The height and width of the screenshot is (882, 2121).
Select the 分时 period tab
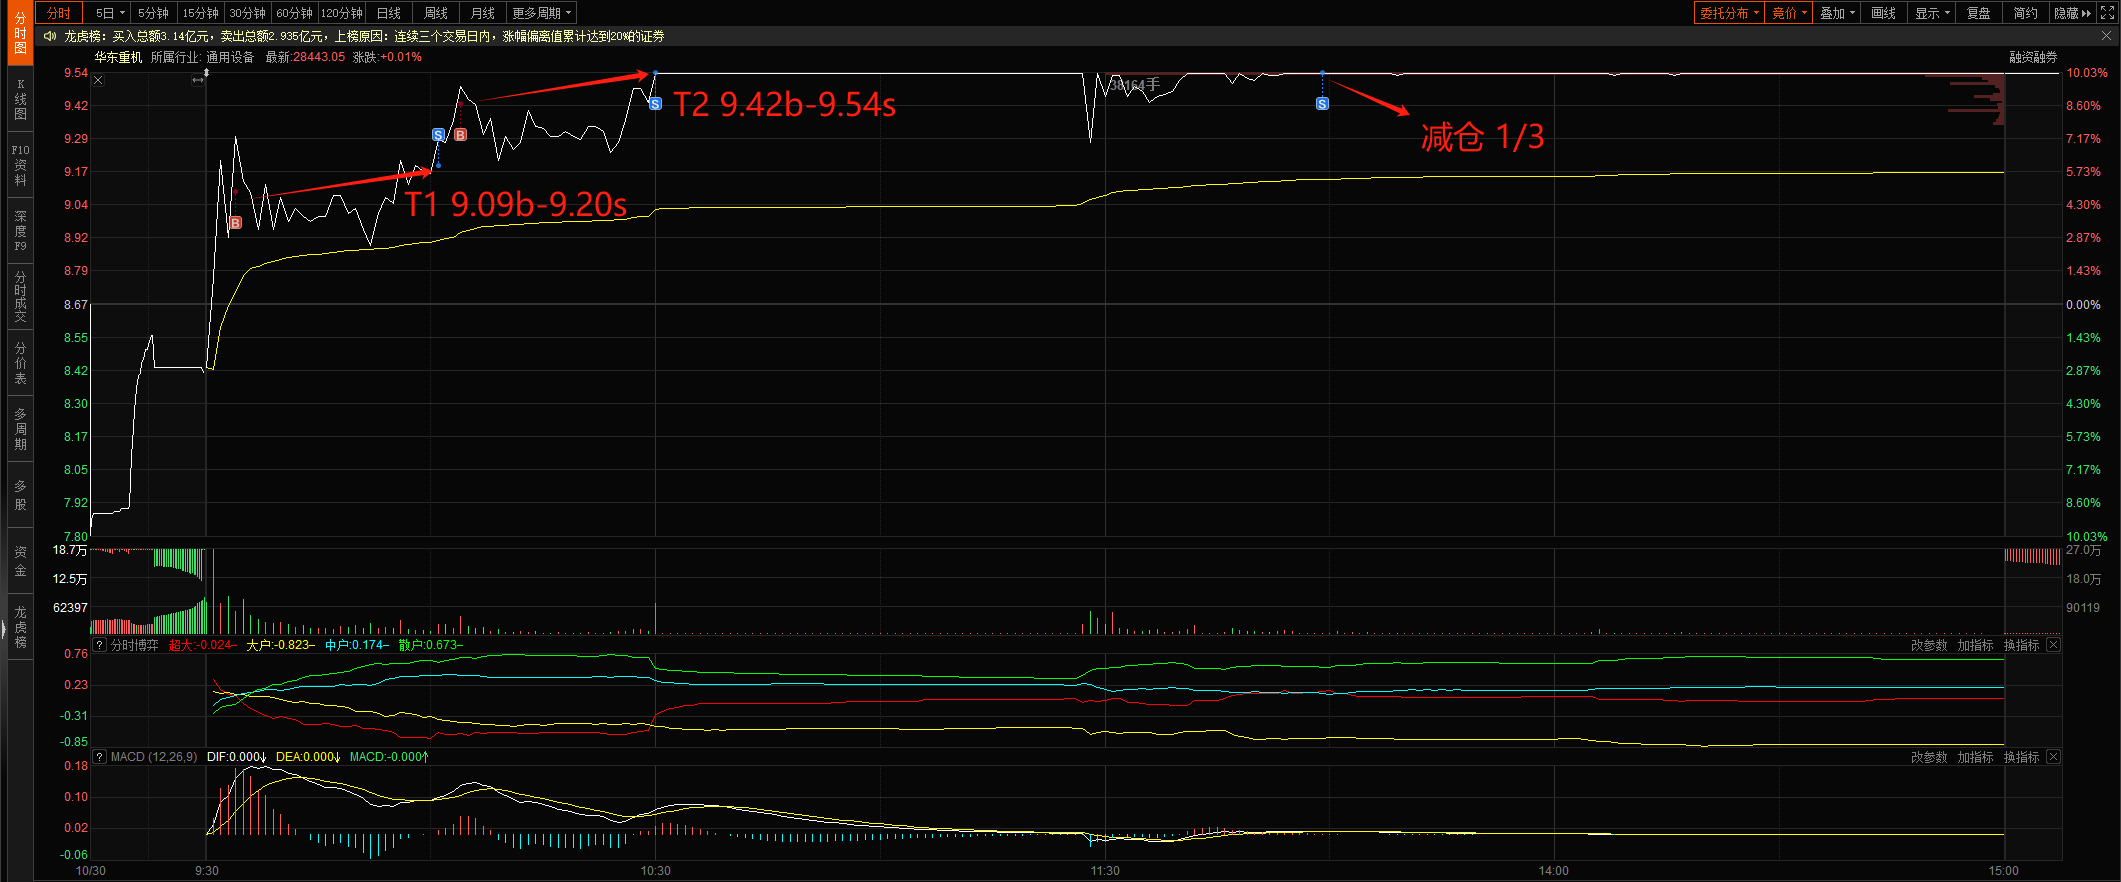pyautogui.click(x=59, y=13)
